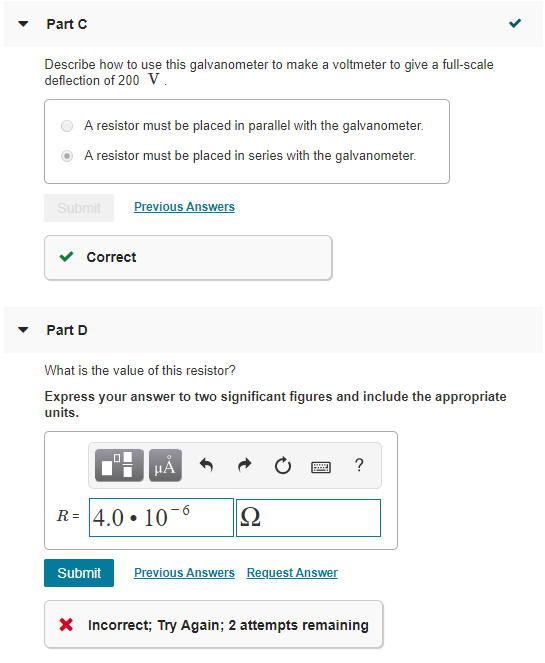Select the parallel resistor radio option
Screen dimensions: 545x663
(x=67, y=126)
